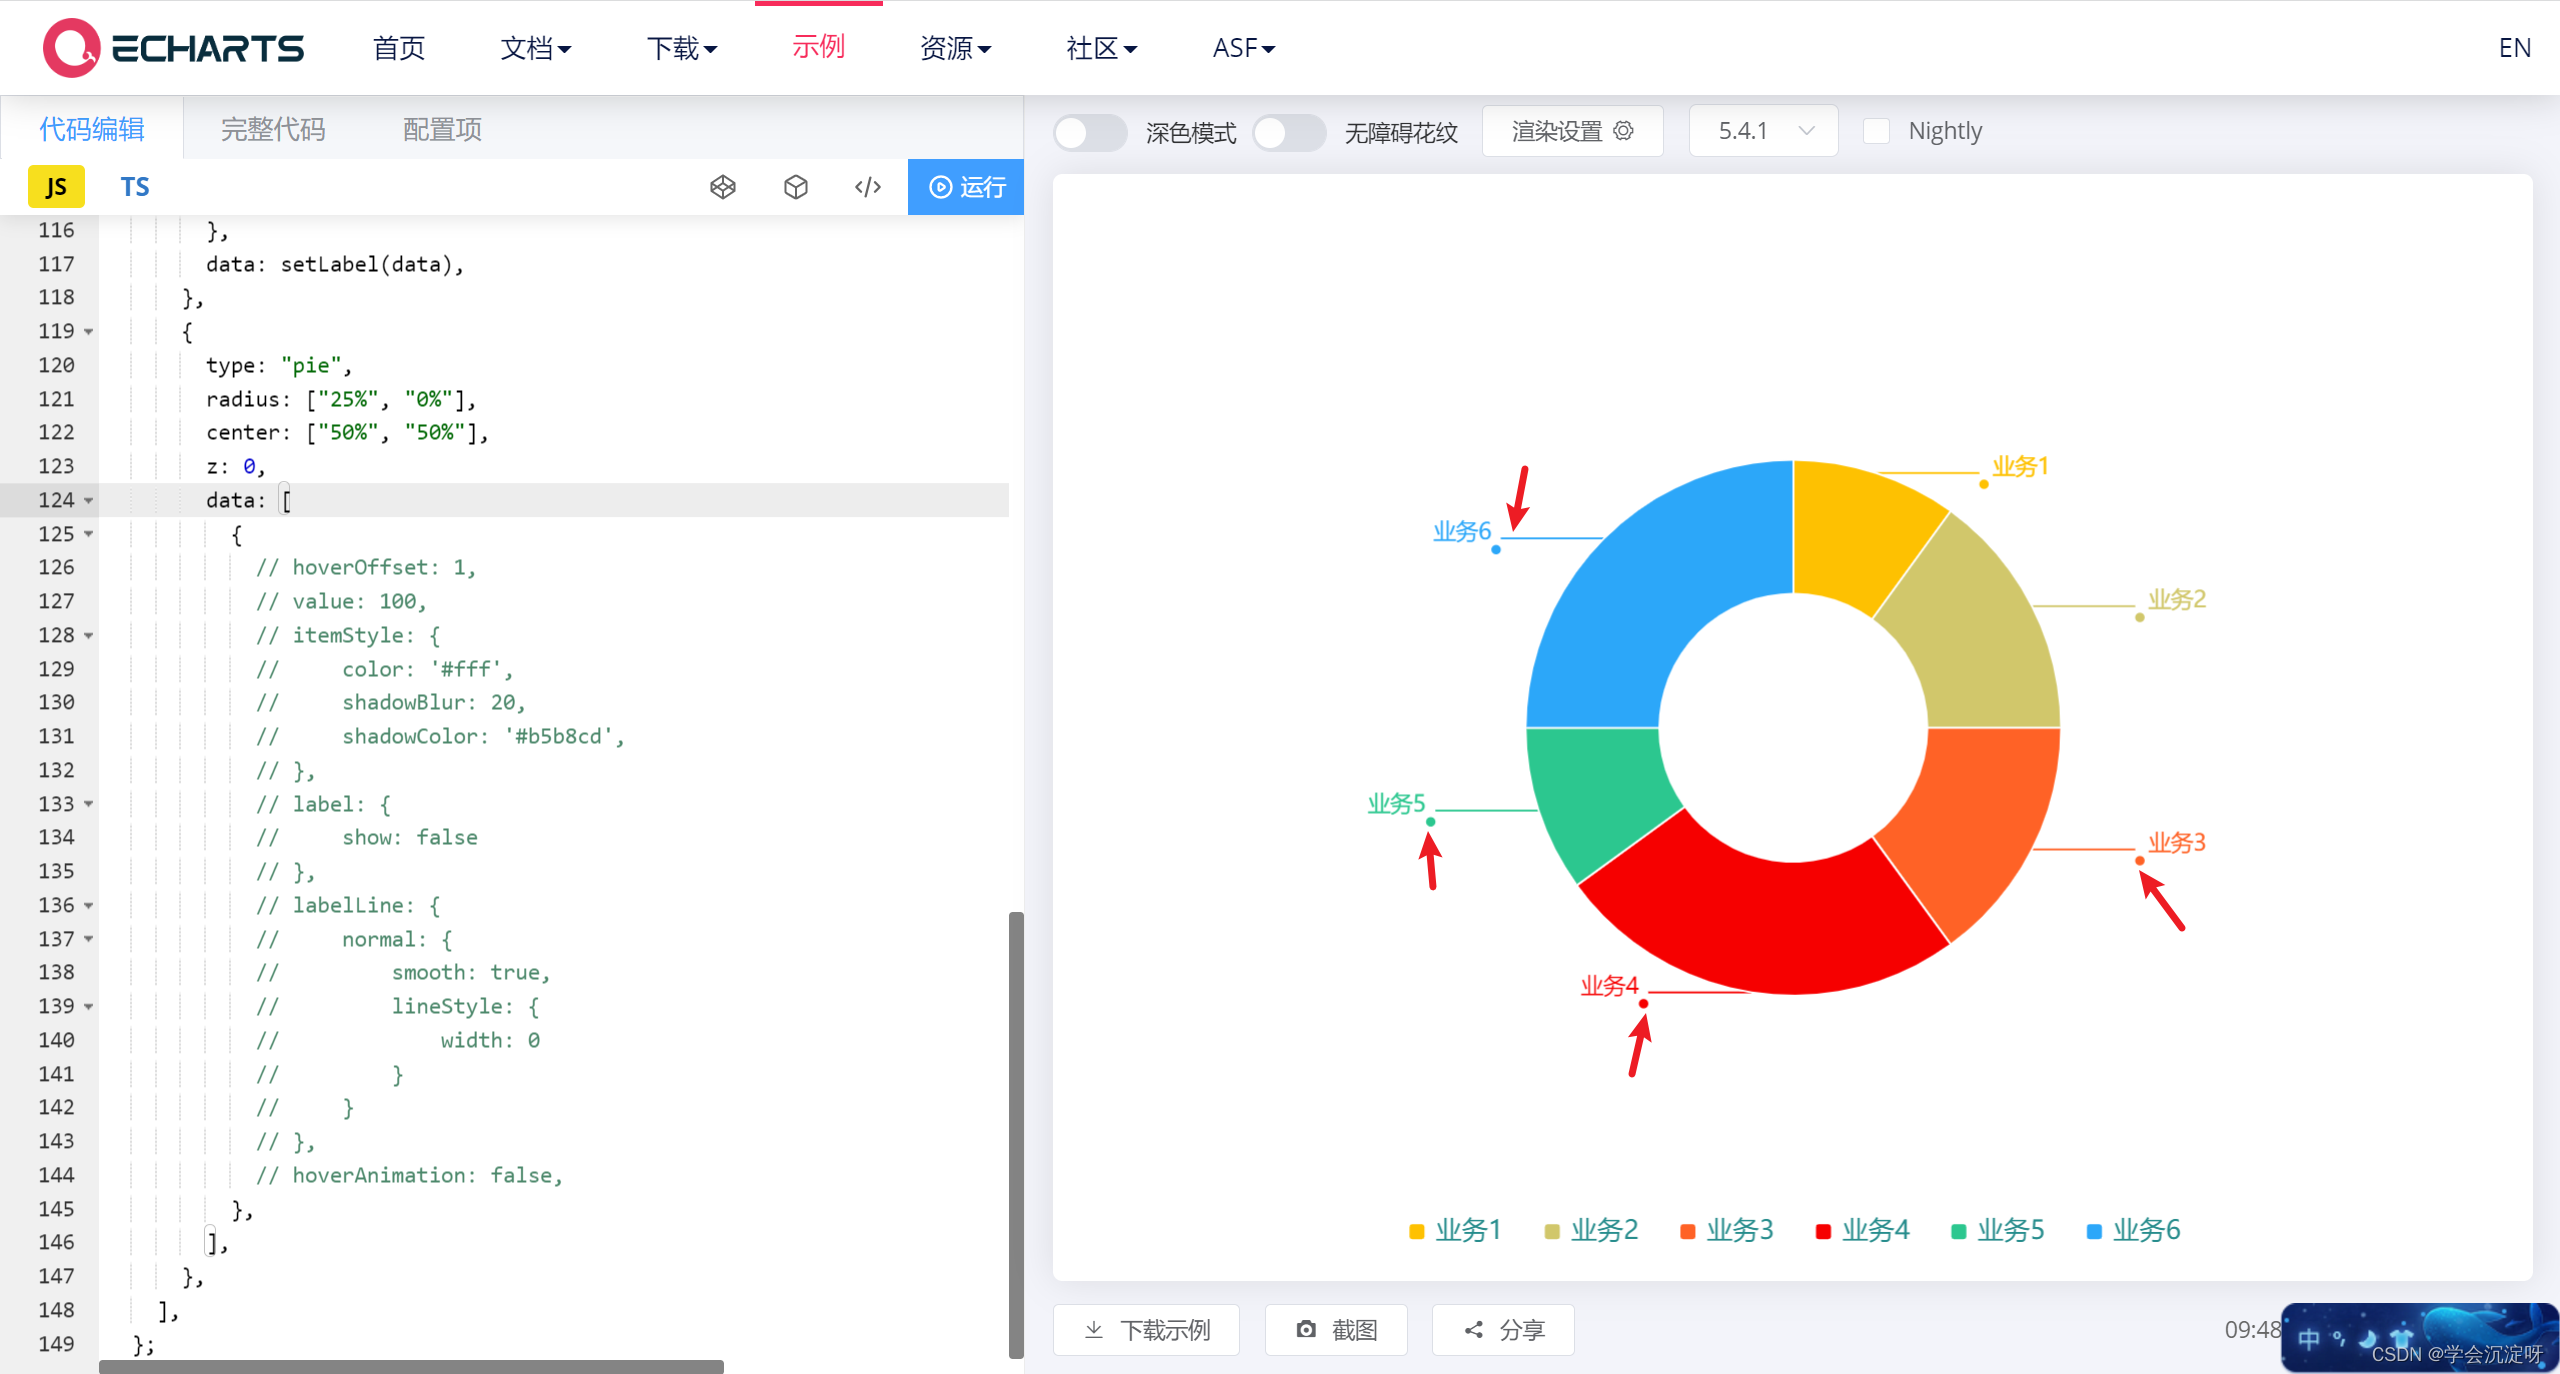The height and width of the screenshot is (1374, 2560).
Task: Collapse the fold arrow at line 119
Action: coord(89,332)
